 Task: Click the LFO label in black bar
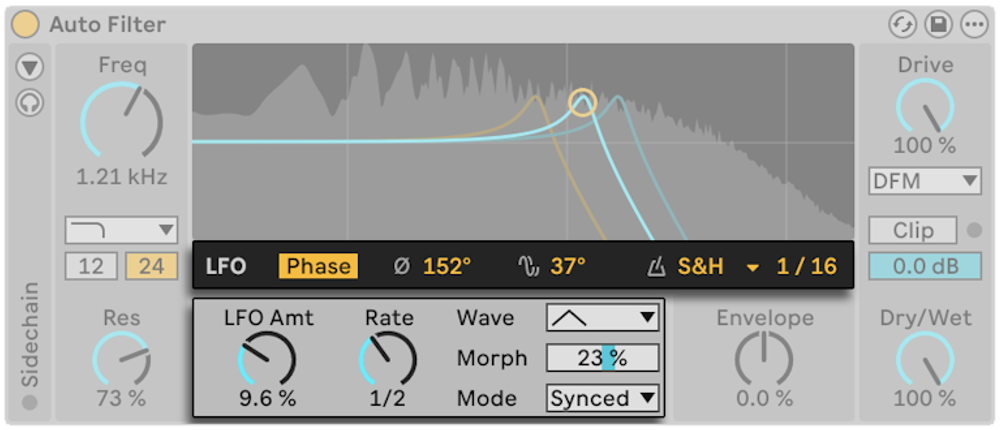coord(226,266)
